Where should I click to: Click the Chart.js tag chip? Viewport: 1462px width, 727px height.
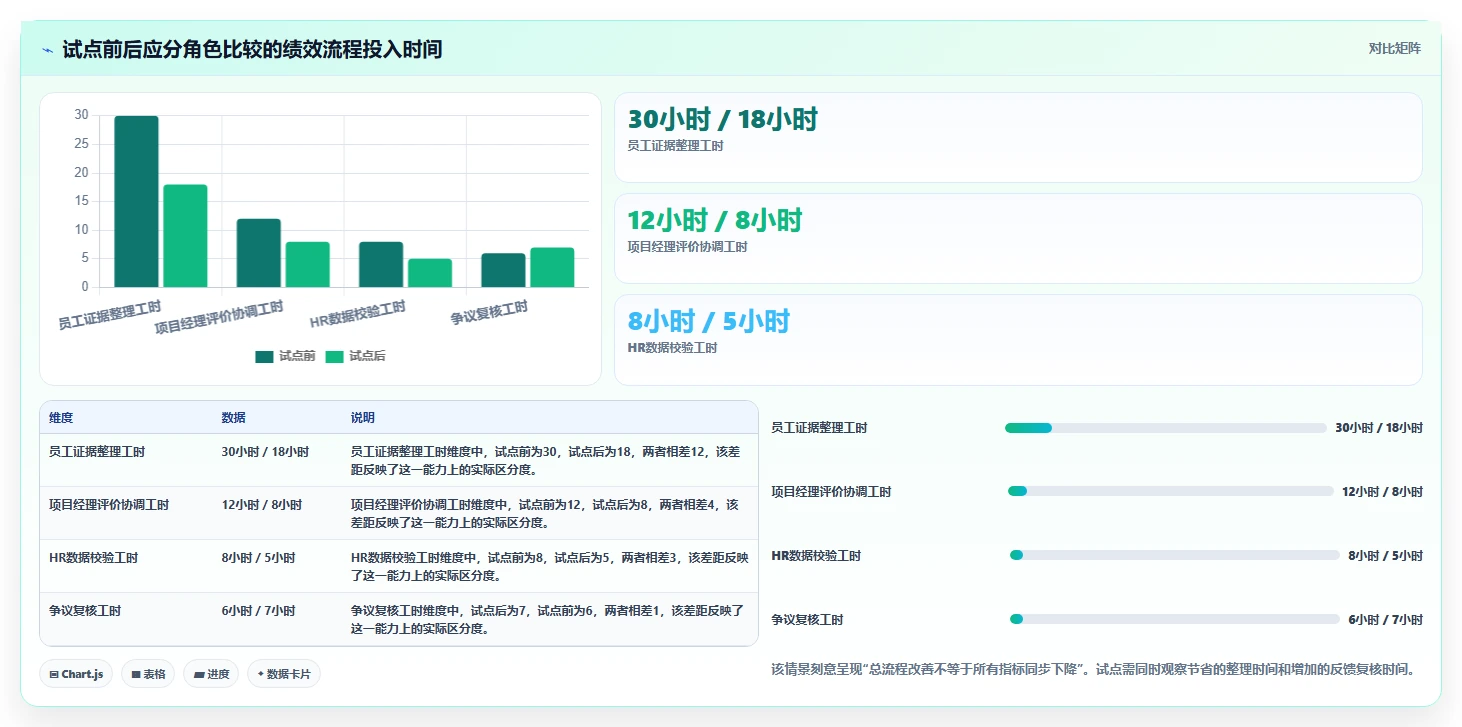coord(76,674)
